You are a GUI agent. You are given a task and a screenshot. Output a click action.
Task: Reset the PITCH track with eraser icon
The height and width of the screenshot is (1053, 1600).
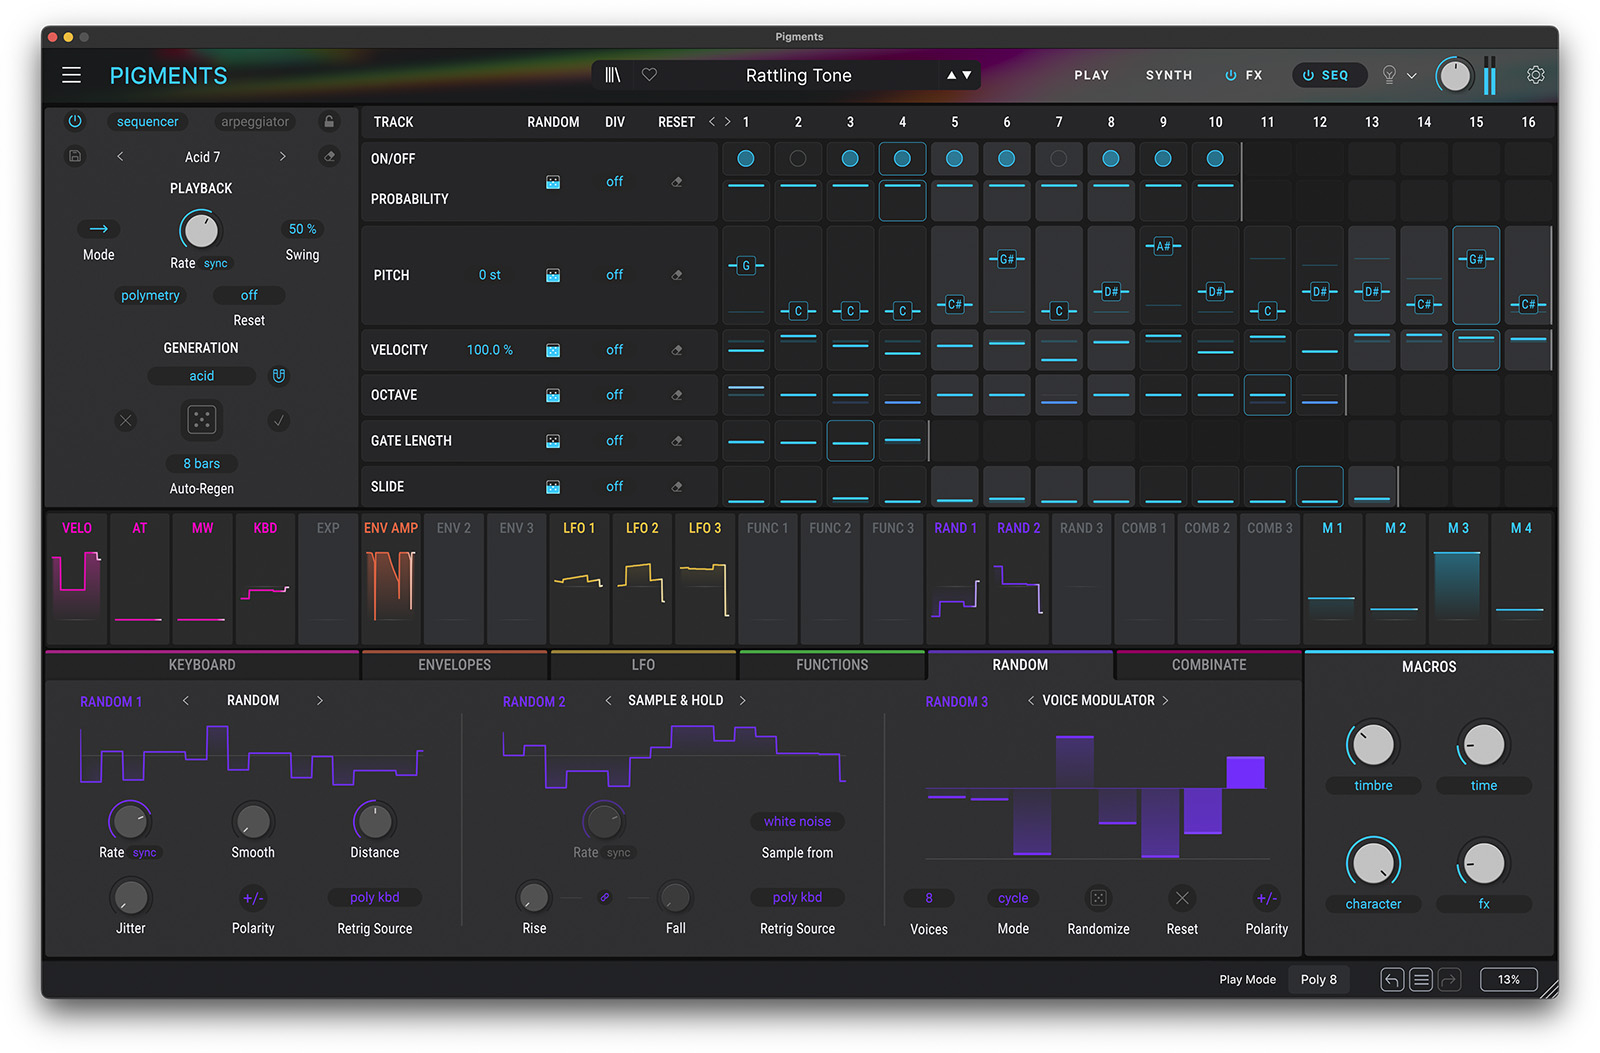pyautogui.click(x=677, y=275)
